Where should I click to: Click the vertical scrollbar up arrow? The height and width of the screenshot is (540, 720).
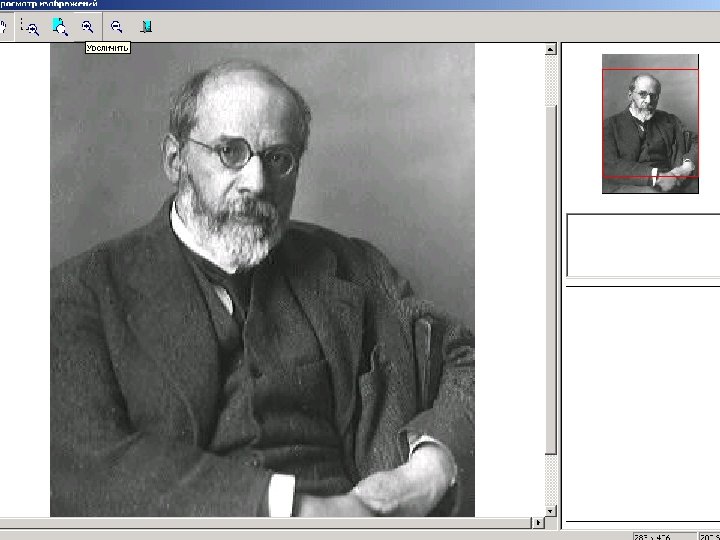coord(551,49)
